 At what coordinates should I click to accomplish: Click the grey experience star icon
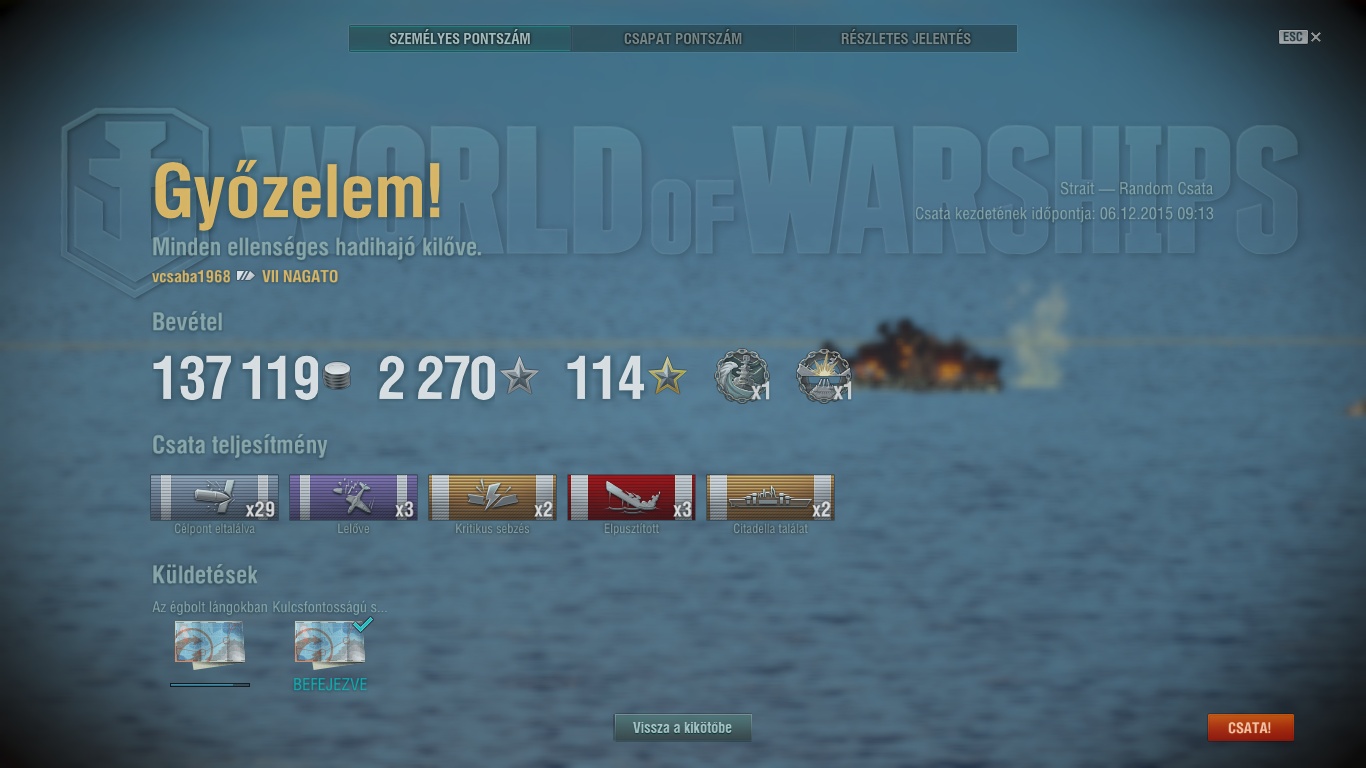click(x=519, y=377)
